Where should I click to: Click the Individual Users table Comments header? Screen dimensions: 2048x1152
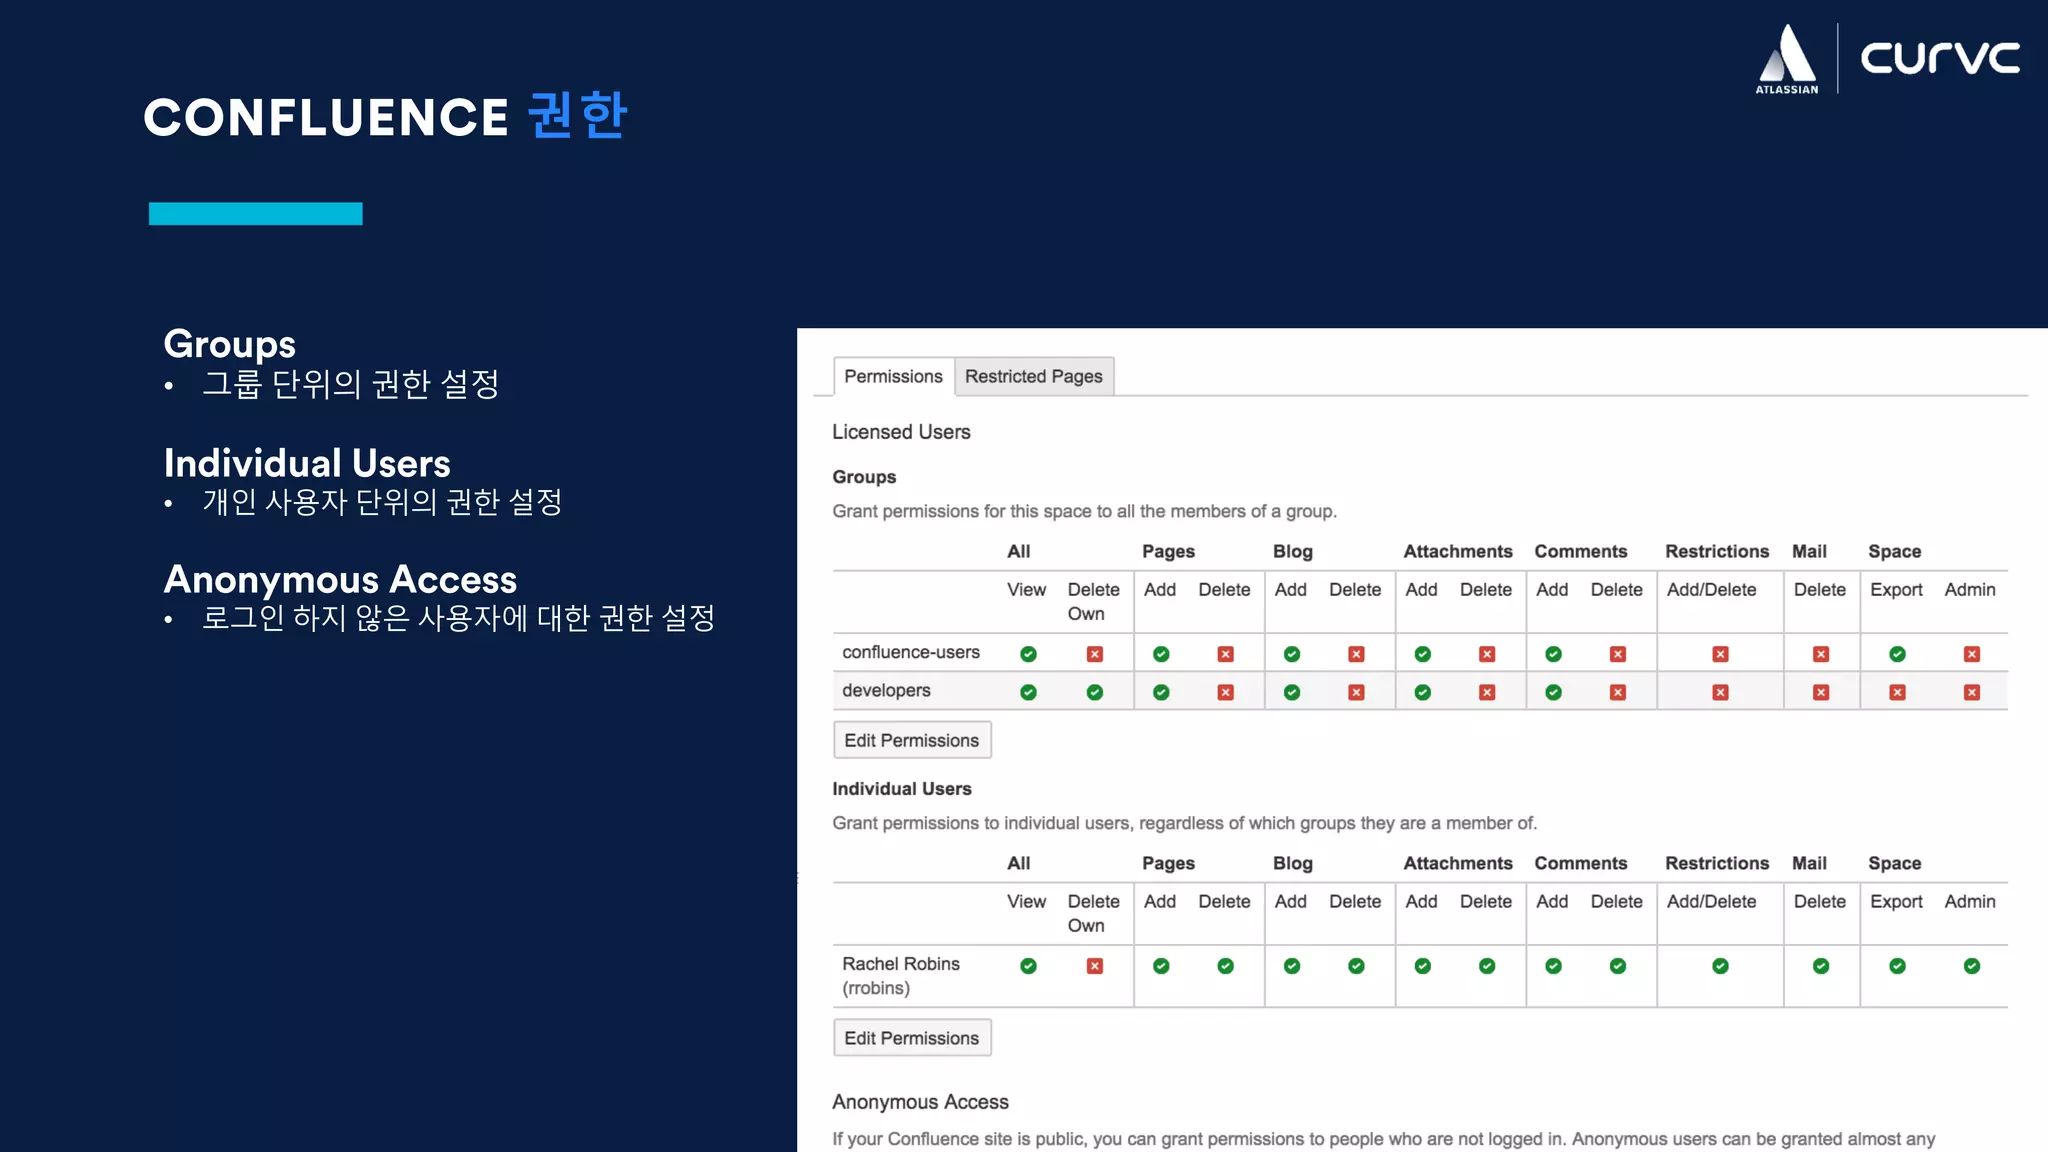[1581, 863]
